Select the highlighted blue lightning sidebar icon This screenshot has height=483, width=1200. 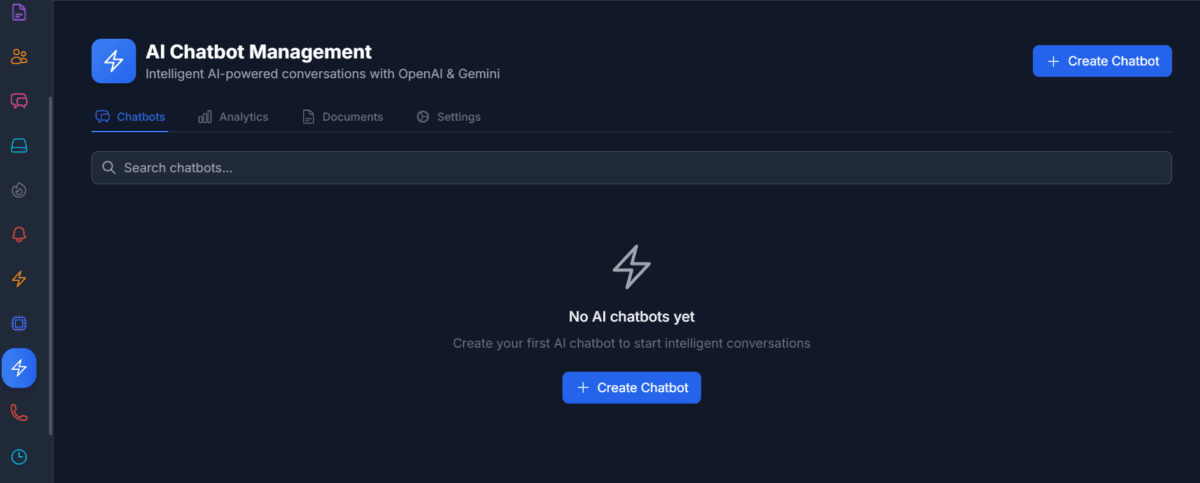coord(19,368)
